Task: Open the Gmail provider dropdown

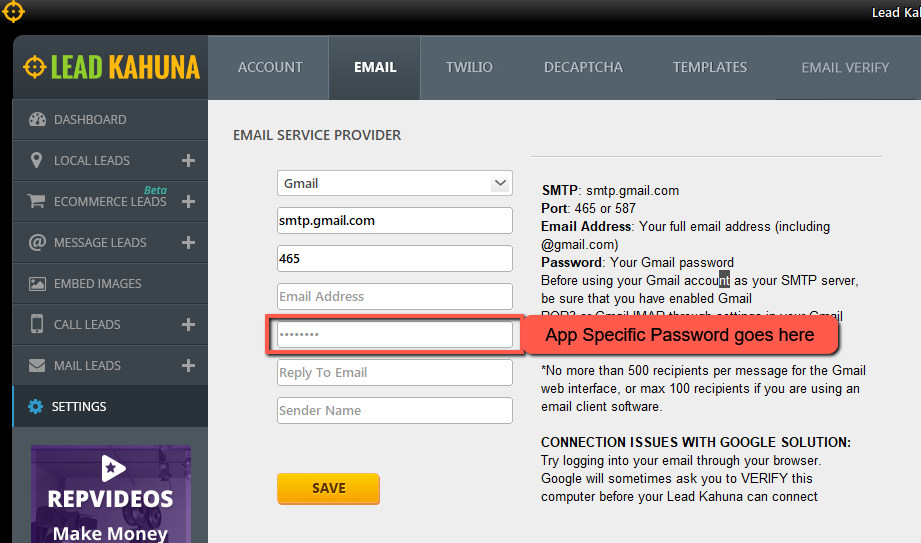Action: 394,184
